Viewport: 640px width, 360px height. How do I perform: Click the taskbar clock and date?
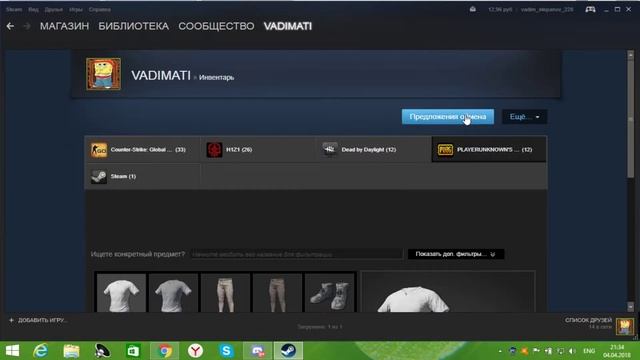click(x=617, y=351)
